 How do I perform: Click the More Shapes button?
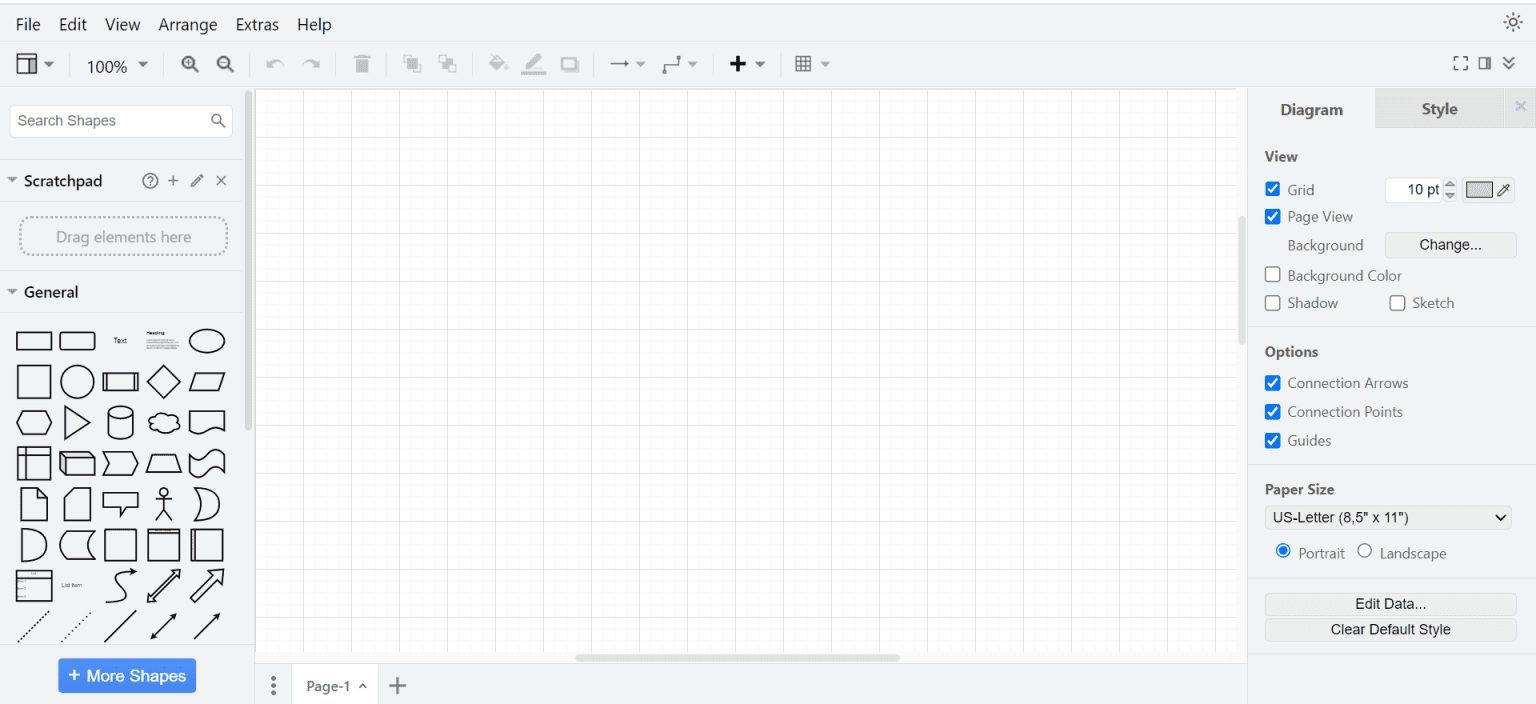pos(126,675)
